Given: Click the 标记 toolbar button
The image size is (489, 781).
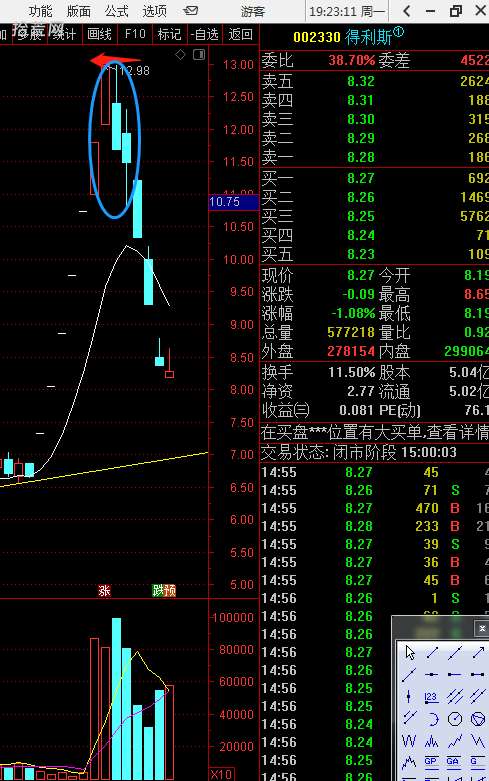Looking at the screenshot, I should coord(169,34).
